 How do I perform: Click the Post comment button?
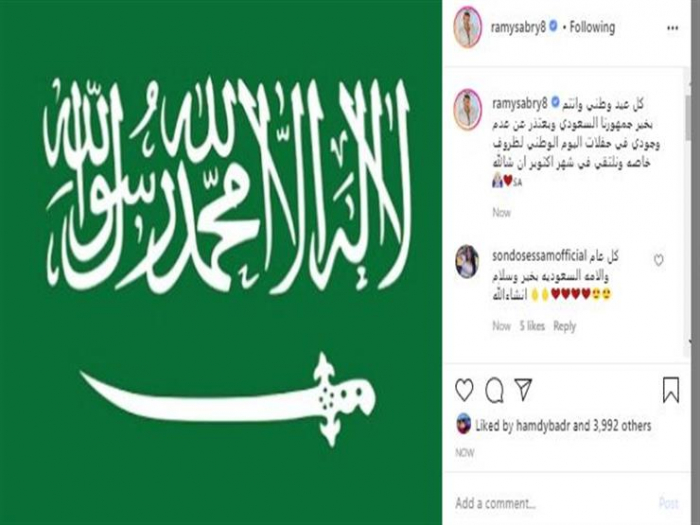tap(668, 504)
